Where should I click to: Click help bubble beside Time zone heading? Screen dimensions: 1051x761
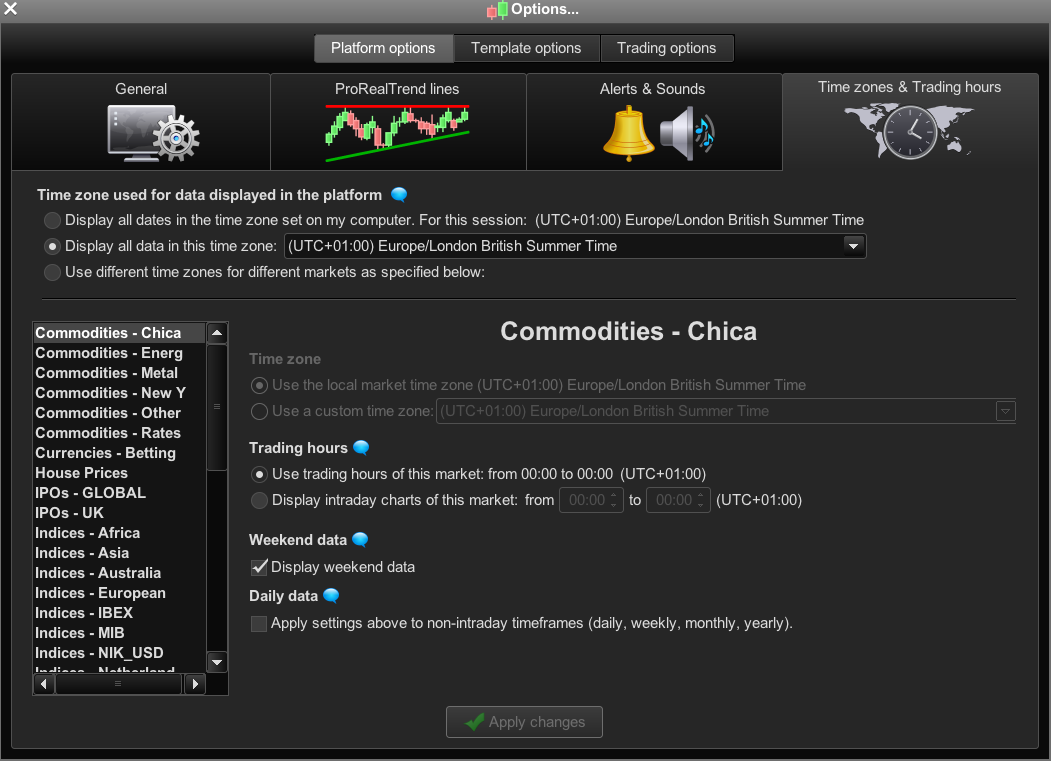coord(399,195)
